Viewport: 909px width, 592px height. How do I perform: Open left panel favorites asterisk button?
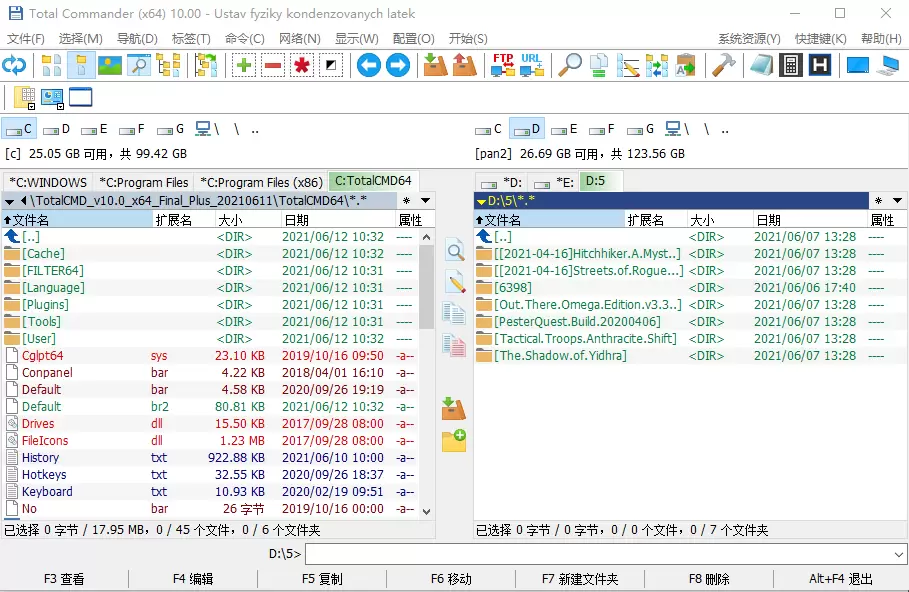coord(406,201)
